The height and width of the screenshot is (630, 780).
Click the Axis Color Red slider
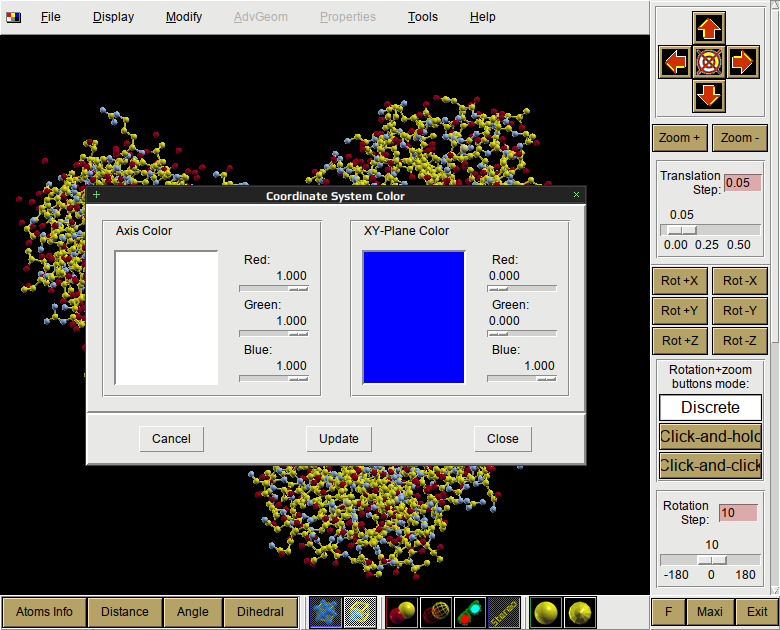coord(274,289)
